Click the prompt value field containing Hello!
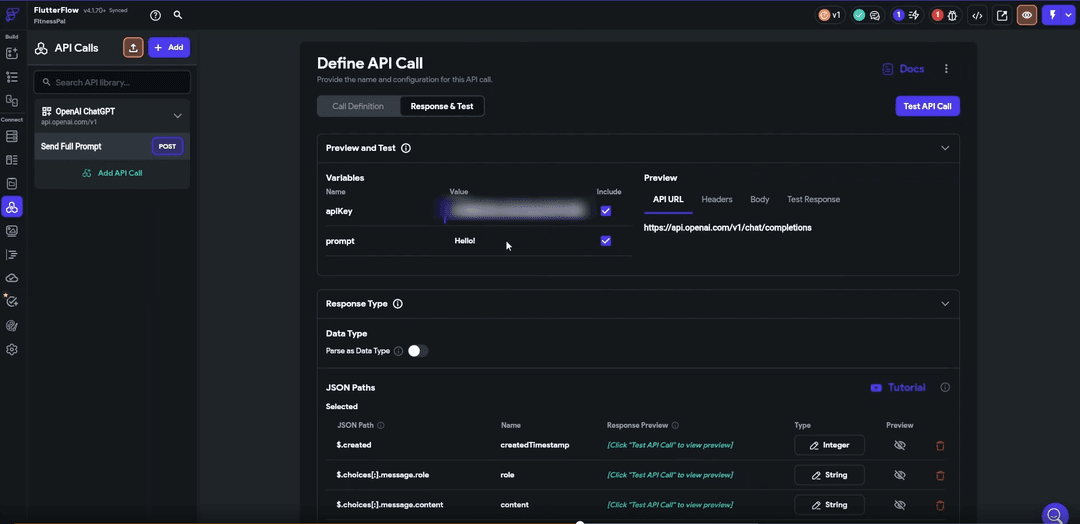This screenshot has width=1080, height=524. [x=518, y=241]
